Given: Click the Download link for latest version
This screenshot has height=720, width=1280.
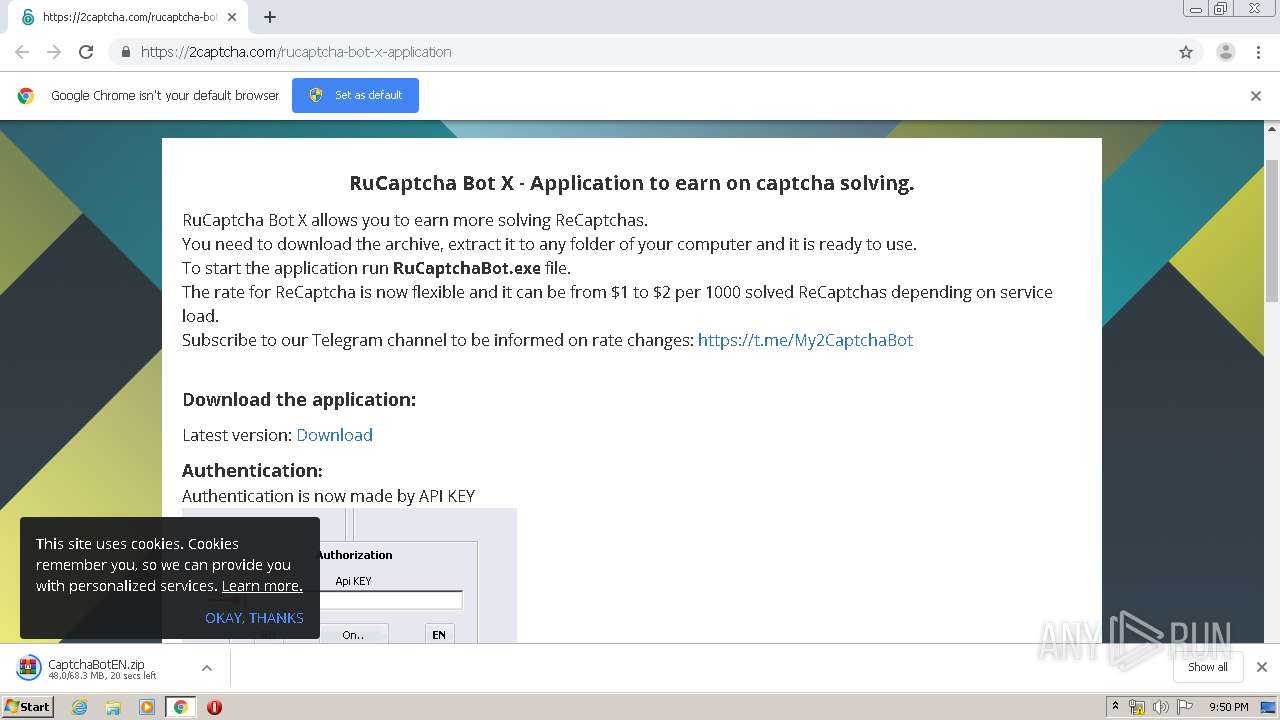Looking at the screenshot, I should point(334,435).
